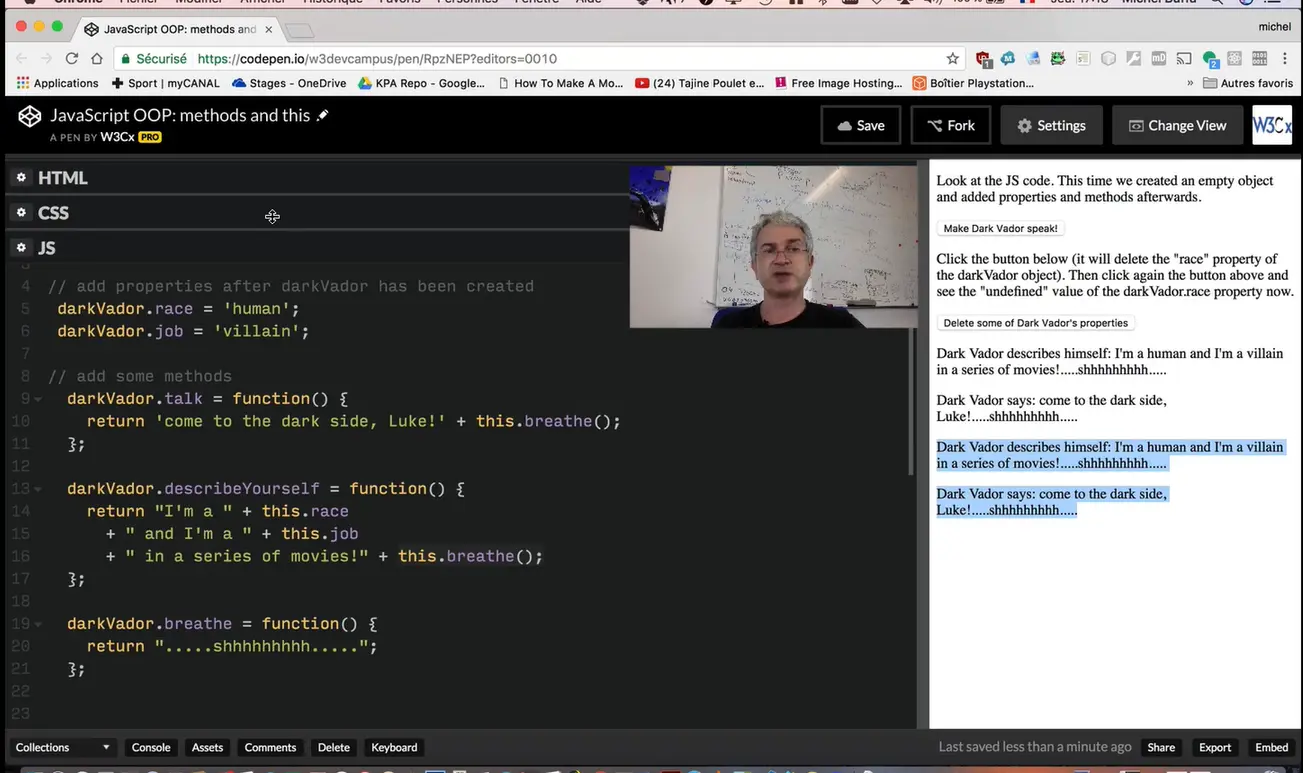
Task: Collapse the code fold at line 9
Action: [38, 399]
